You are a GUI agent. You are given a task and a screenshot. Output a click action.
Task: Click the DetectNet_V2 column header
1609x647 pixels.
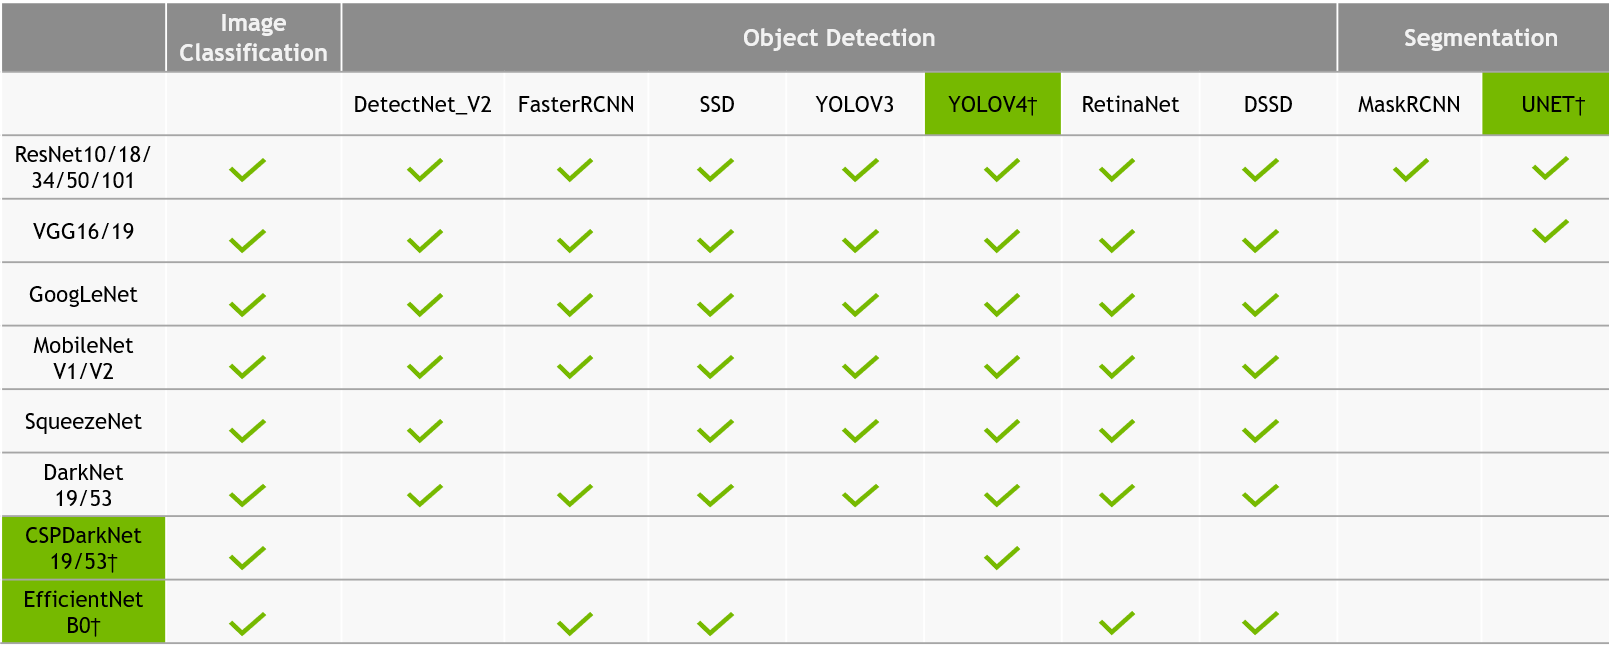tap(422, 104)
